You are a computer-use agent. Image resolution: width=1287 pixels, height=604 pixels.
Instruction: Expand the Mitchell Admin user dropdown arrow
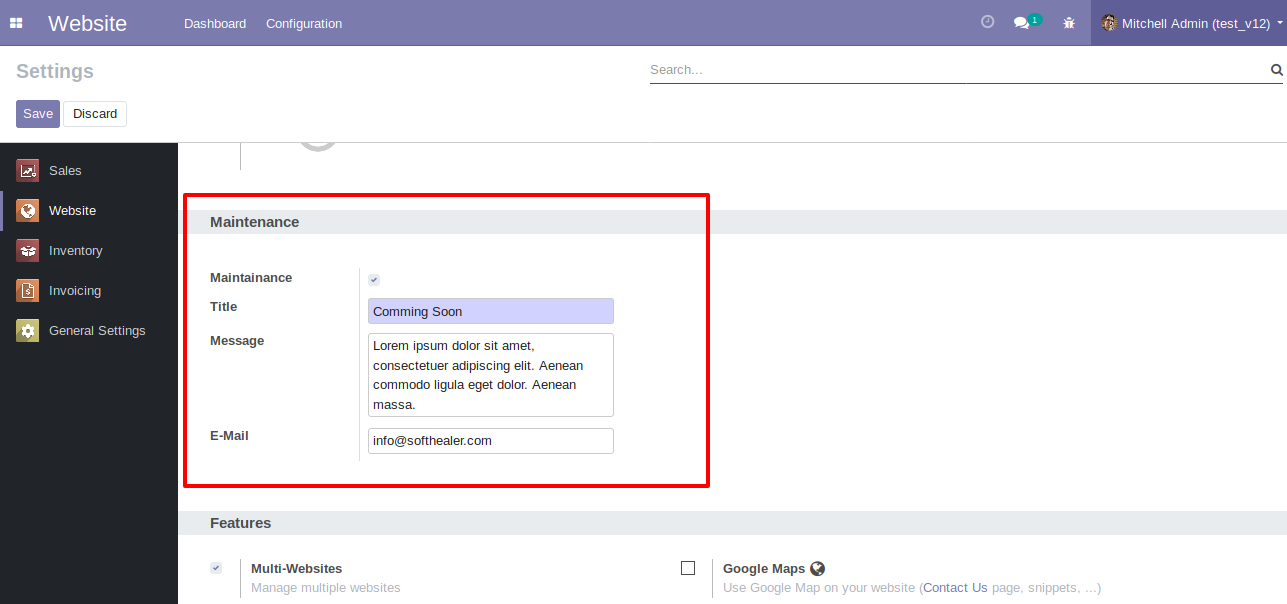pos(1280,23)
